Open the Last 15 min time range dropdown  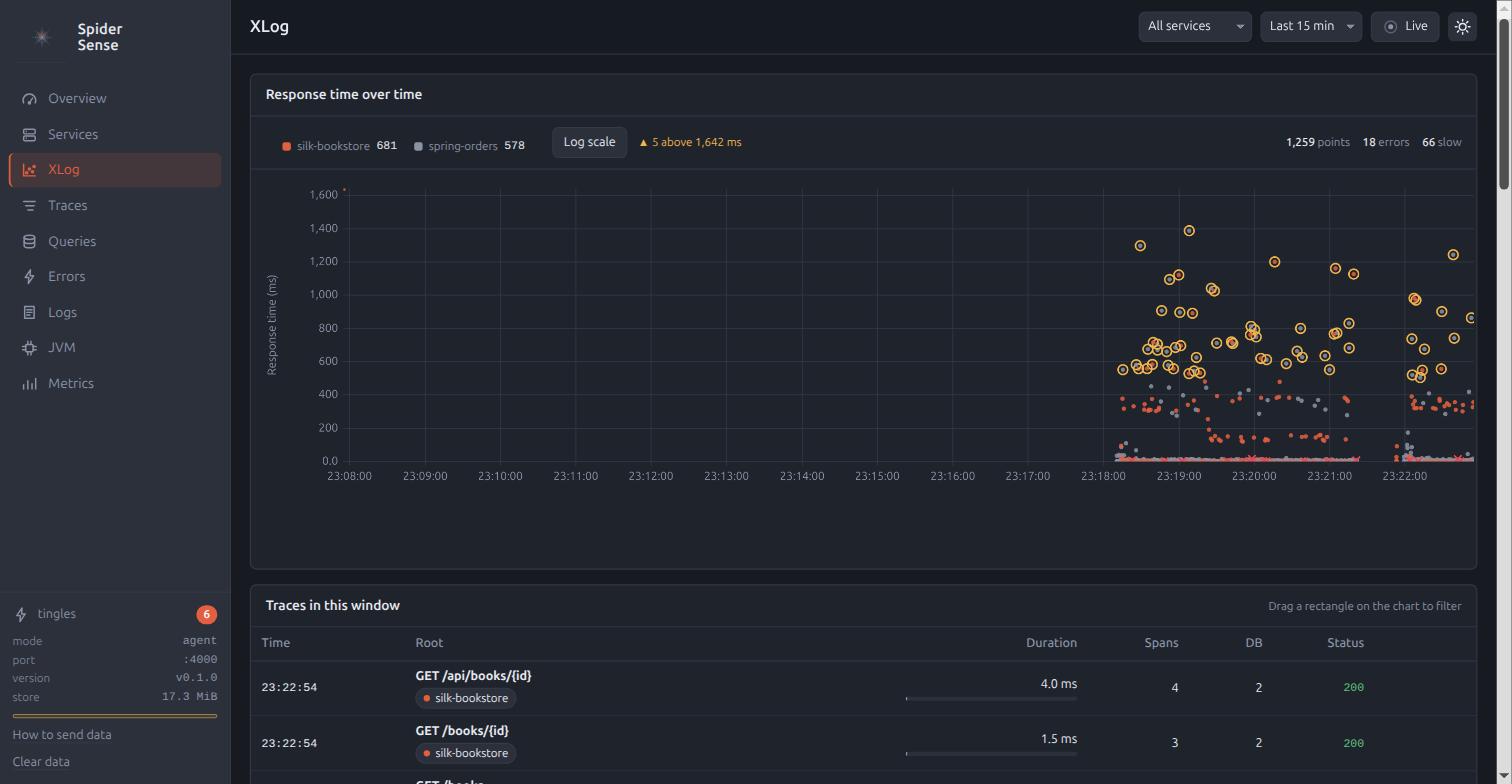coord(1311,26)
